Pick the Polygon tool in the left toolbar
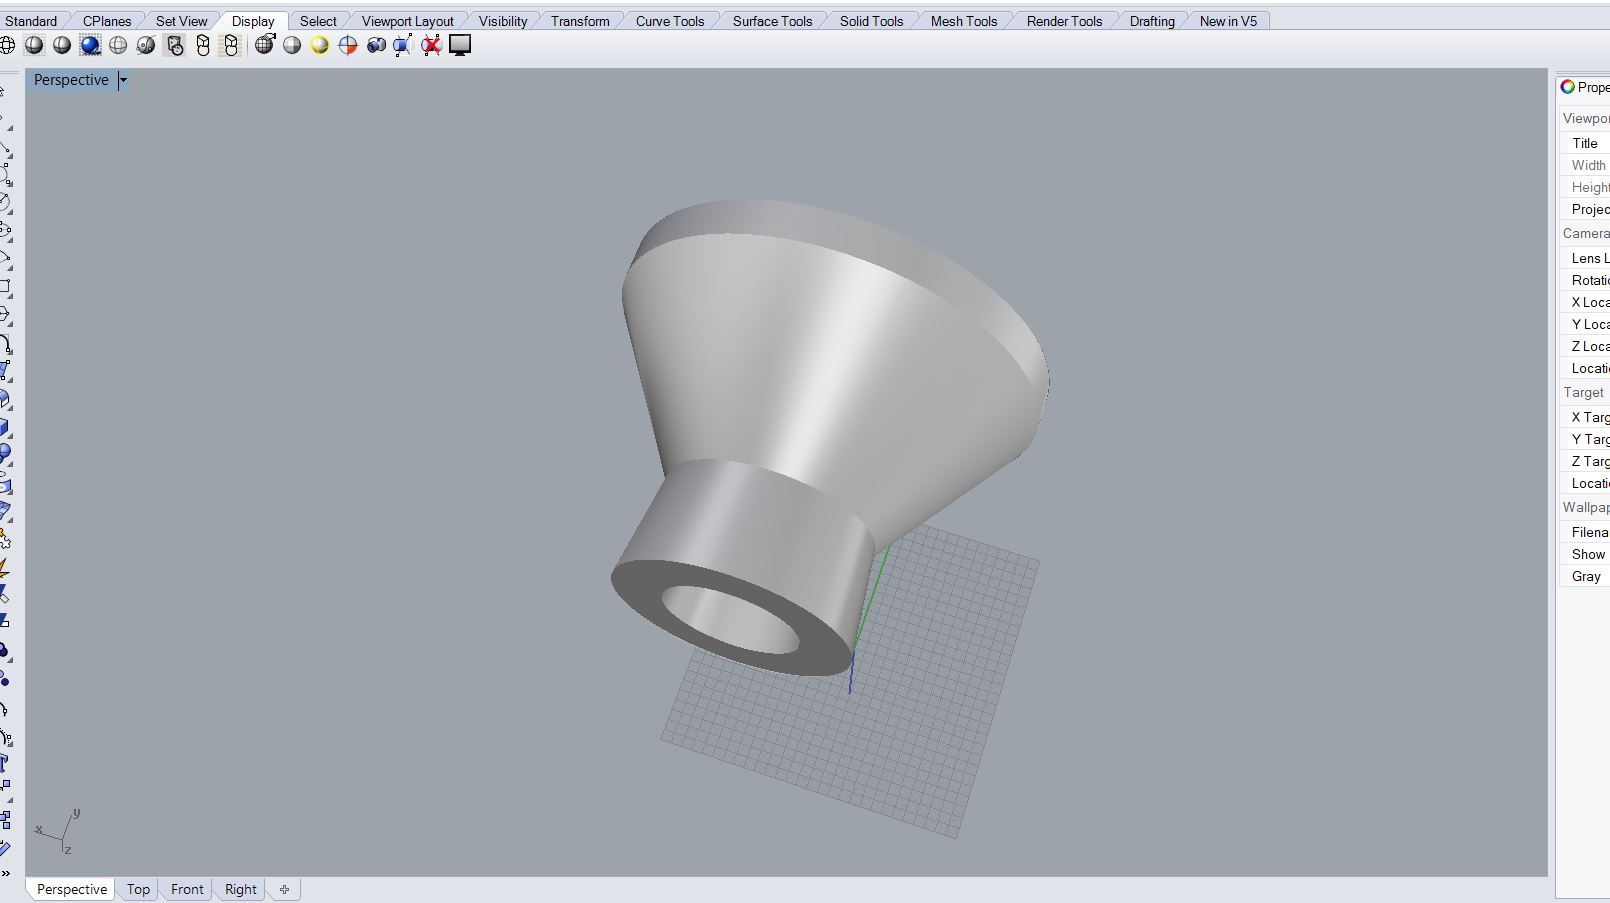The width and height of the screenshot is (1610, 903). 5,316
